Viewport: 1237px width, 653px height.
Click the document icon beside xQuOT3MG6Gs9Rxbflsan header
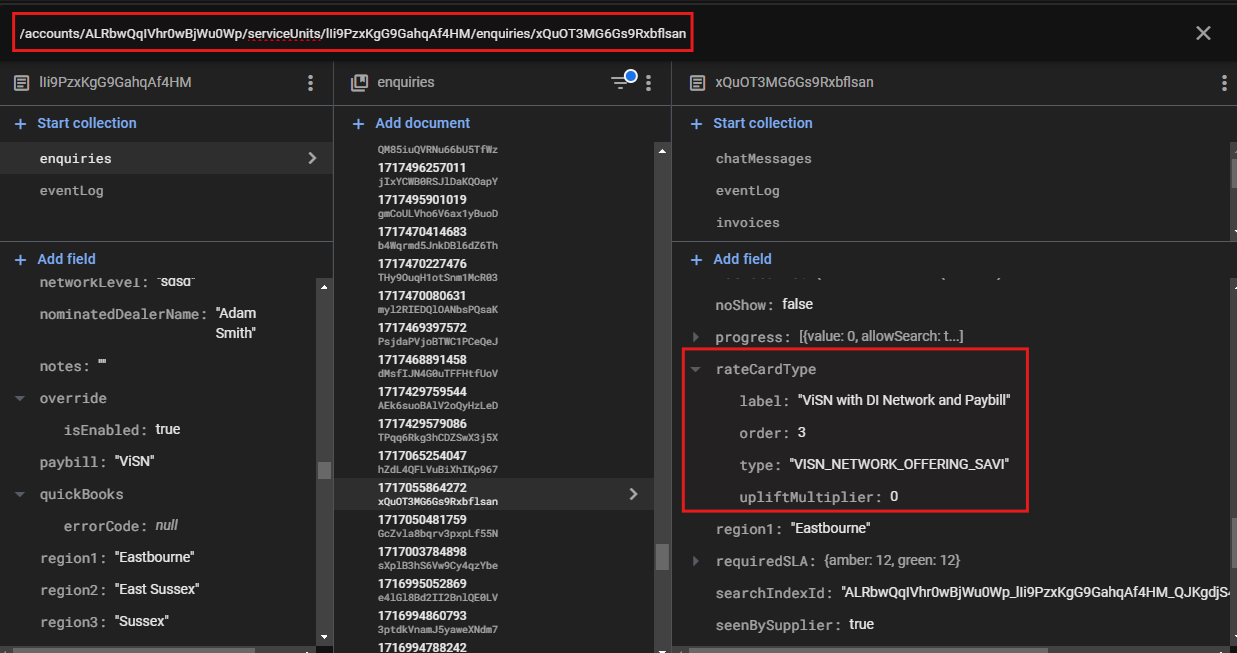coord(697,83)
